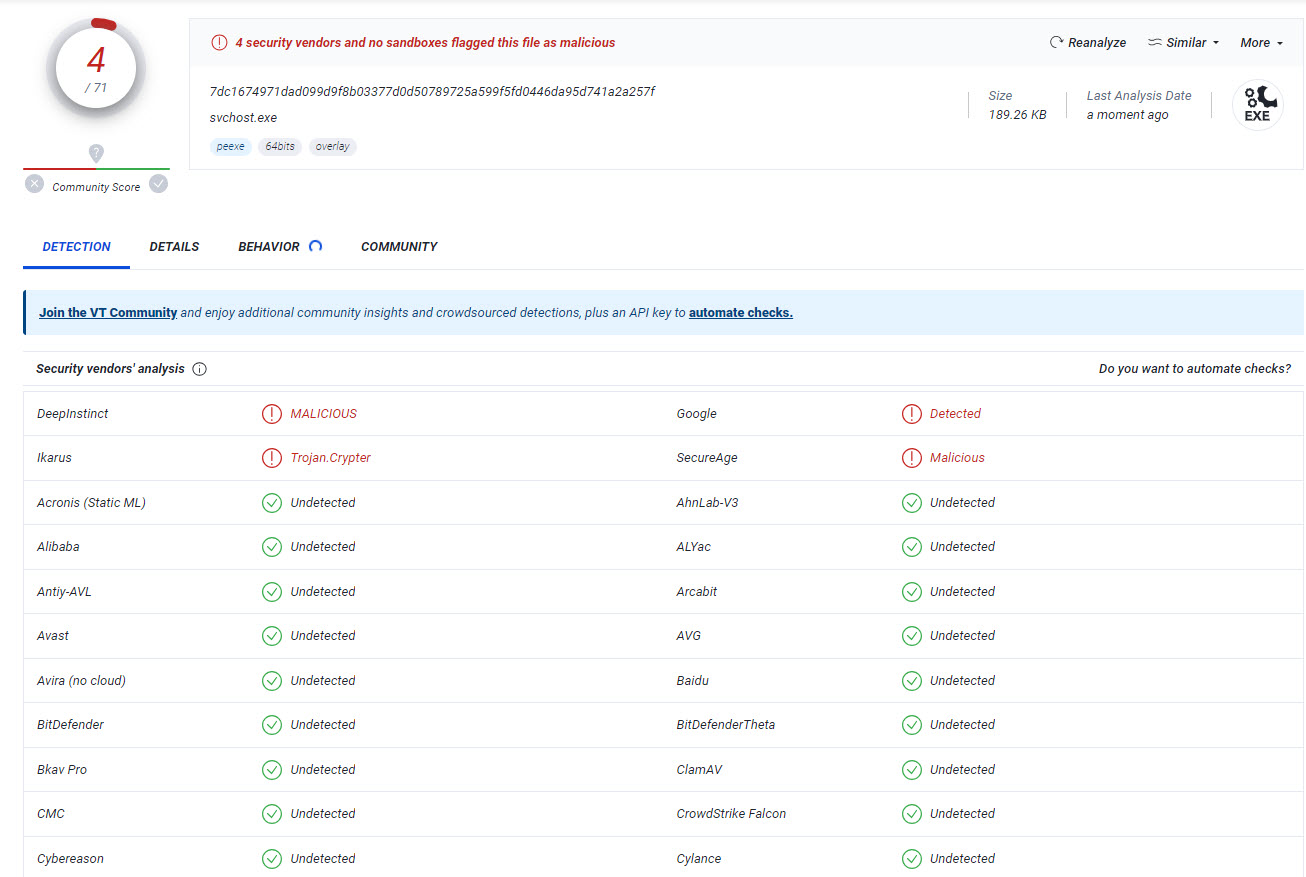This screenshot has height=877, width=1306.
Task: Click the 4 / 71 detection score circle
Action: point(96,70)
